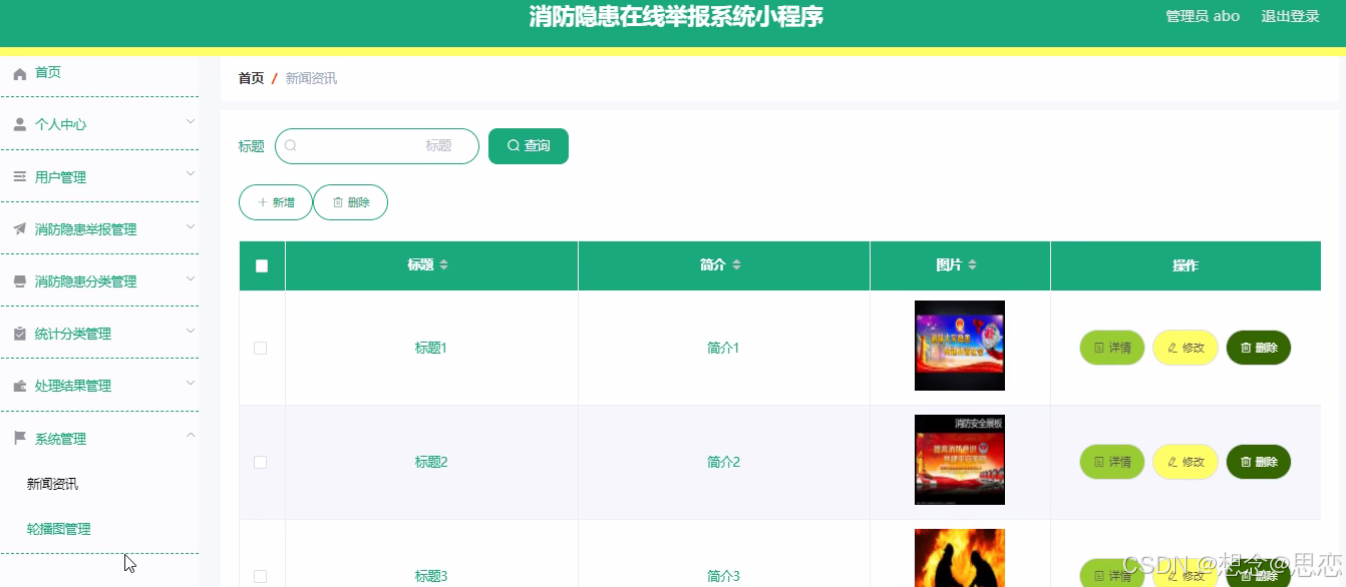The width and height of the screenshot is (1346, 587).
Task: Collapse the 系统管理 menu chevron
Action: [x=190, y=435]
